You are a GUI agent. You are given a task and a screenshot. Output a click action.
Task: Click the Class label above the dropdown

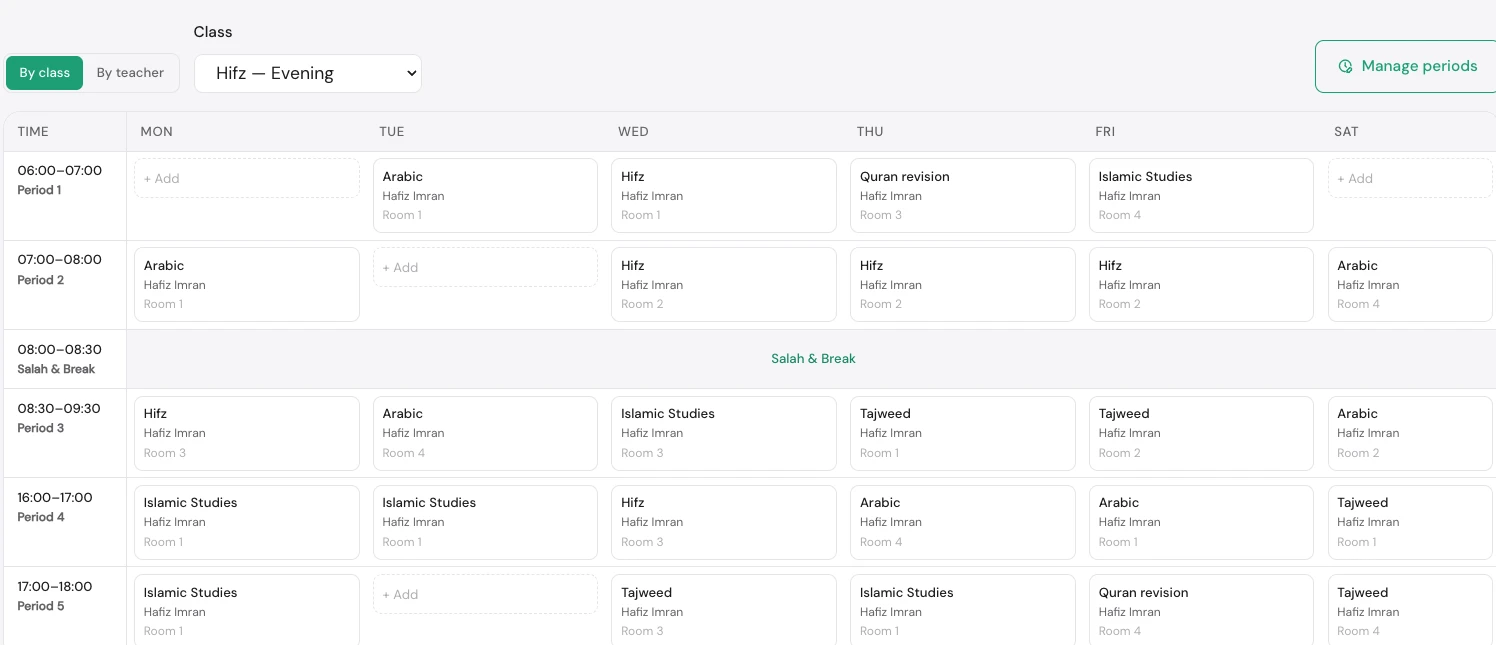pyautogui.click(x=213, y=32)
